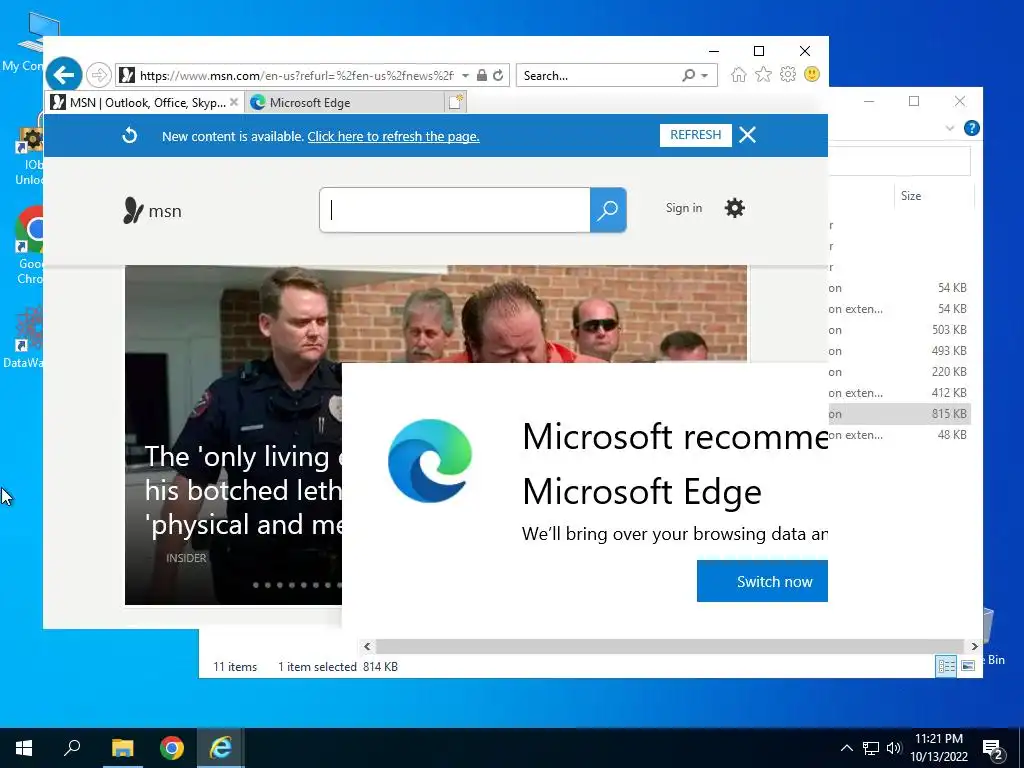Viewport: 1024px width, 768px height.
Task: Launch Google Chrome from the taskbar
Action: click(x=172, y=748)
